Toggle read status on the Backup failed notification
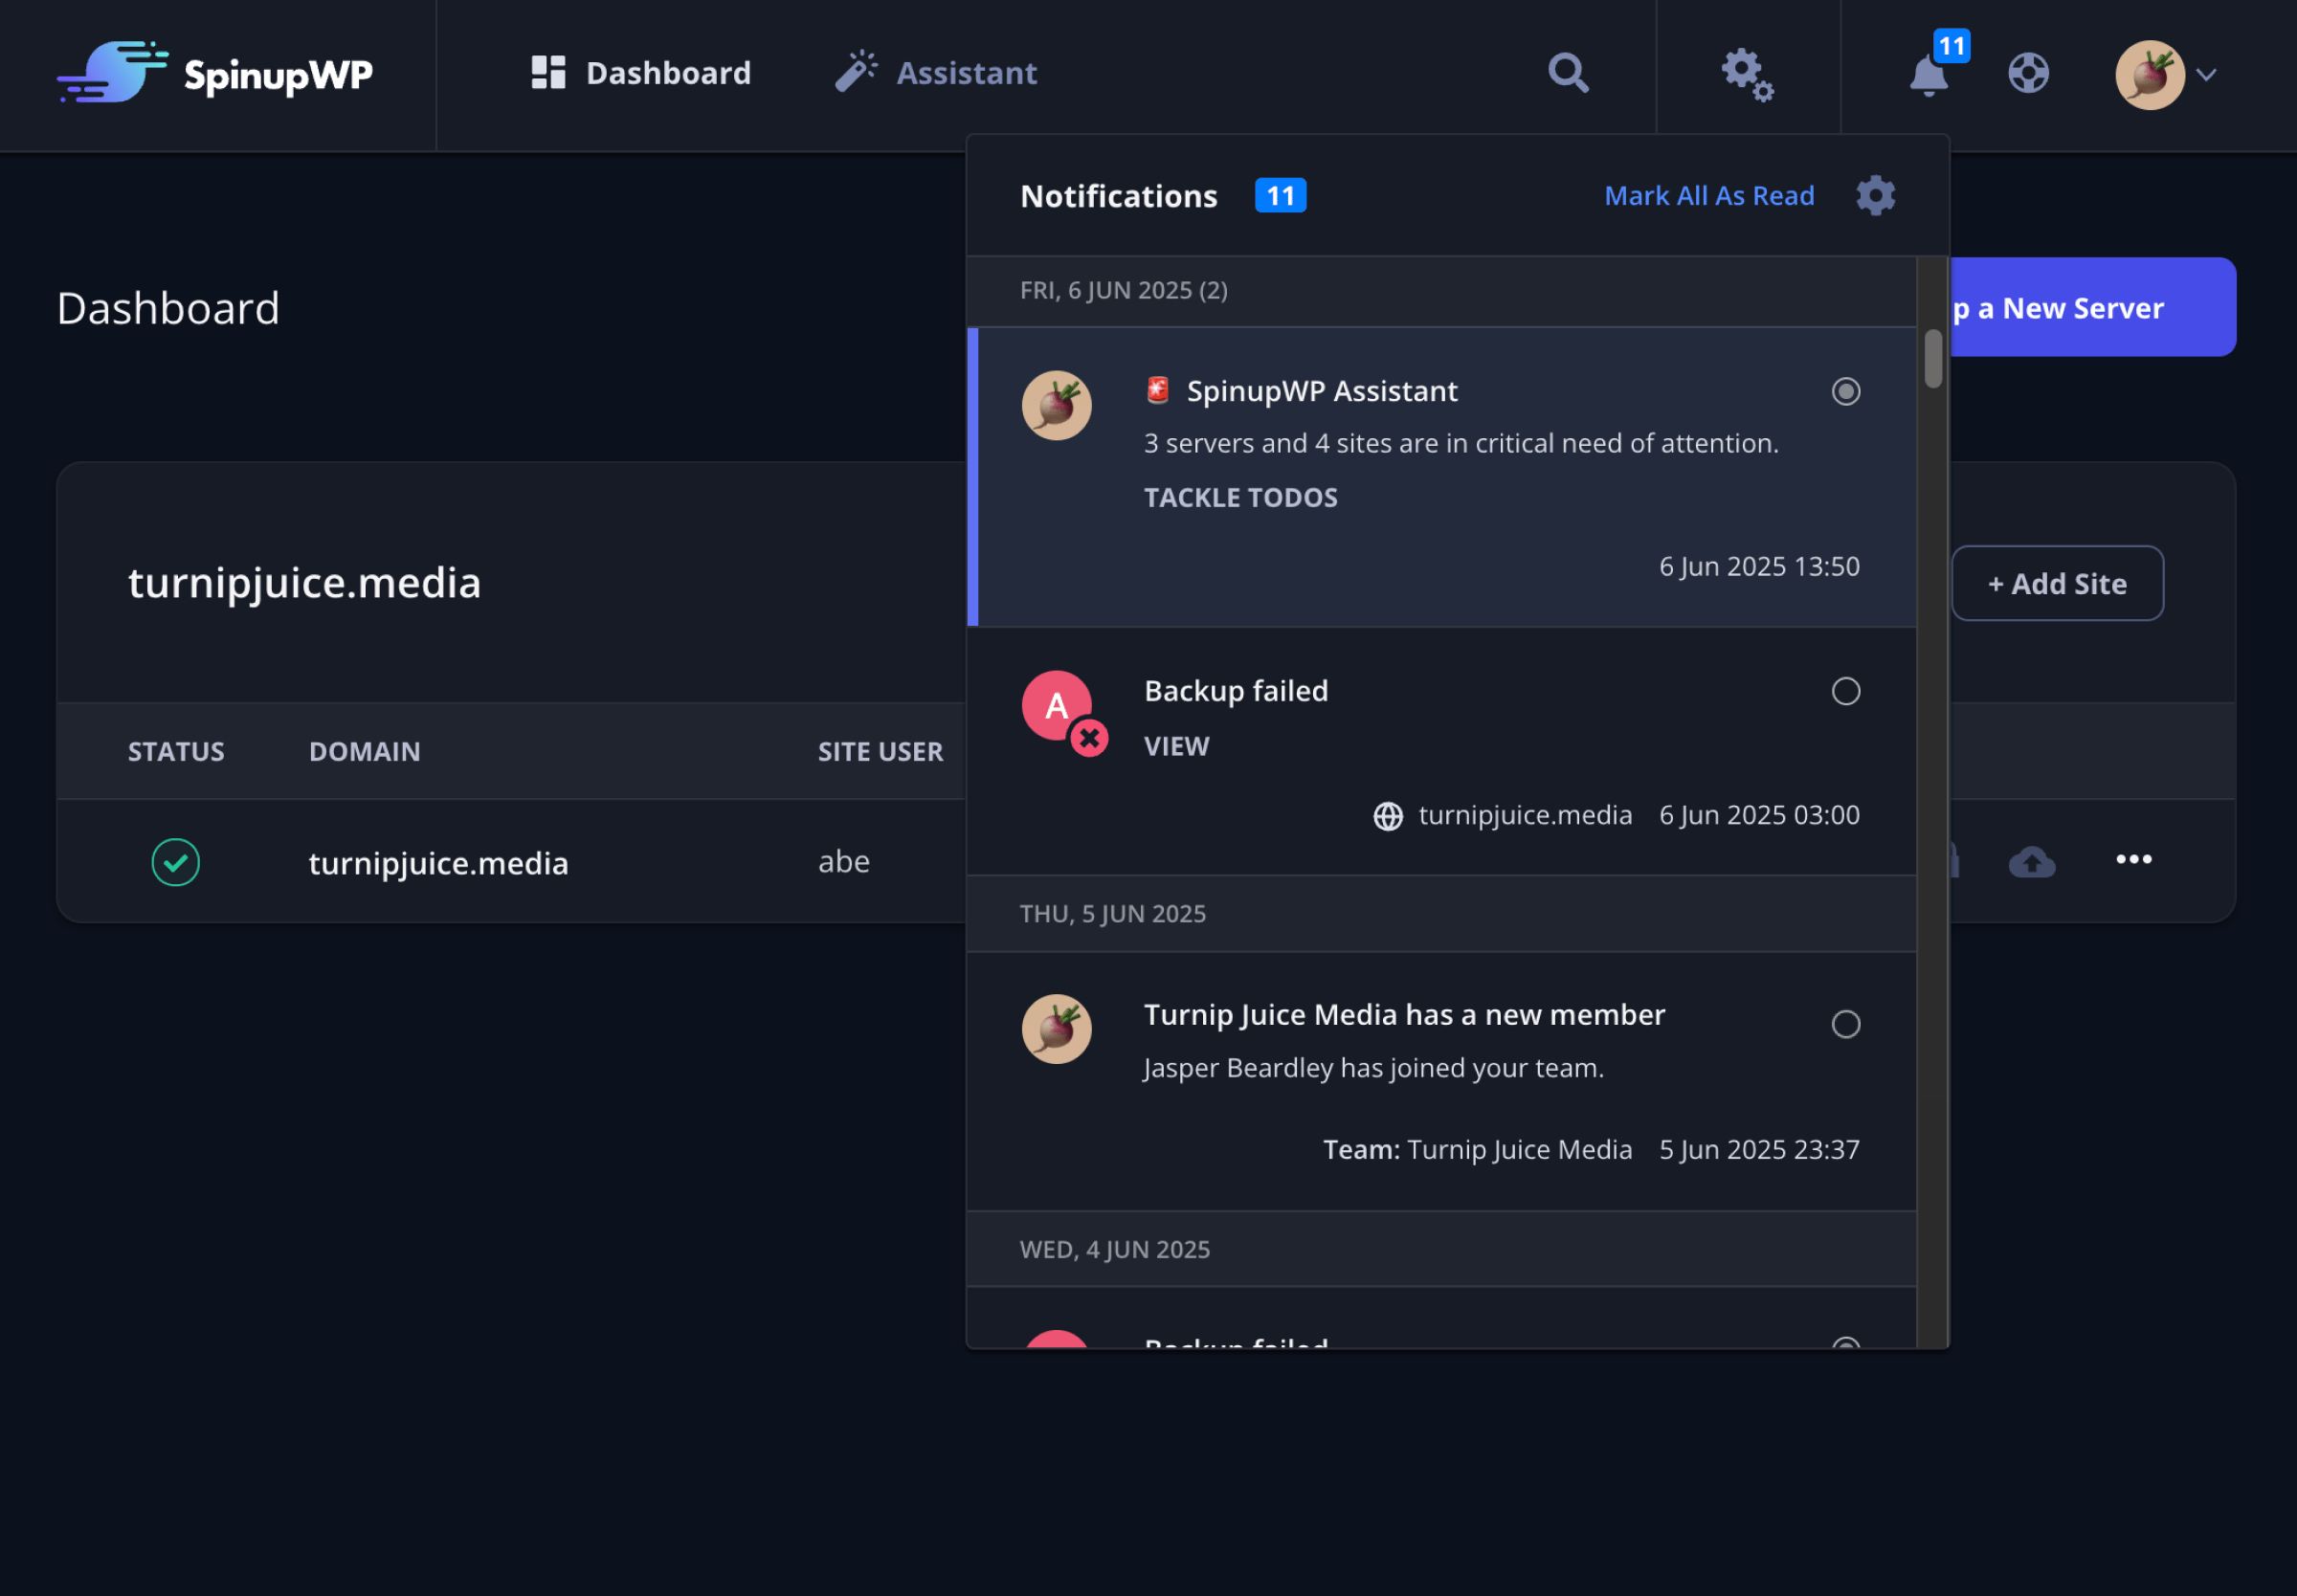 pyautogui.click(x=1846, y=691)
